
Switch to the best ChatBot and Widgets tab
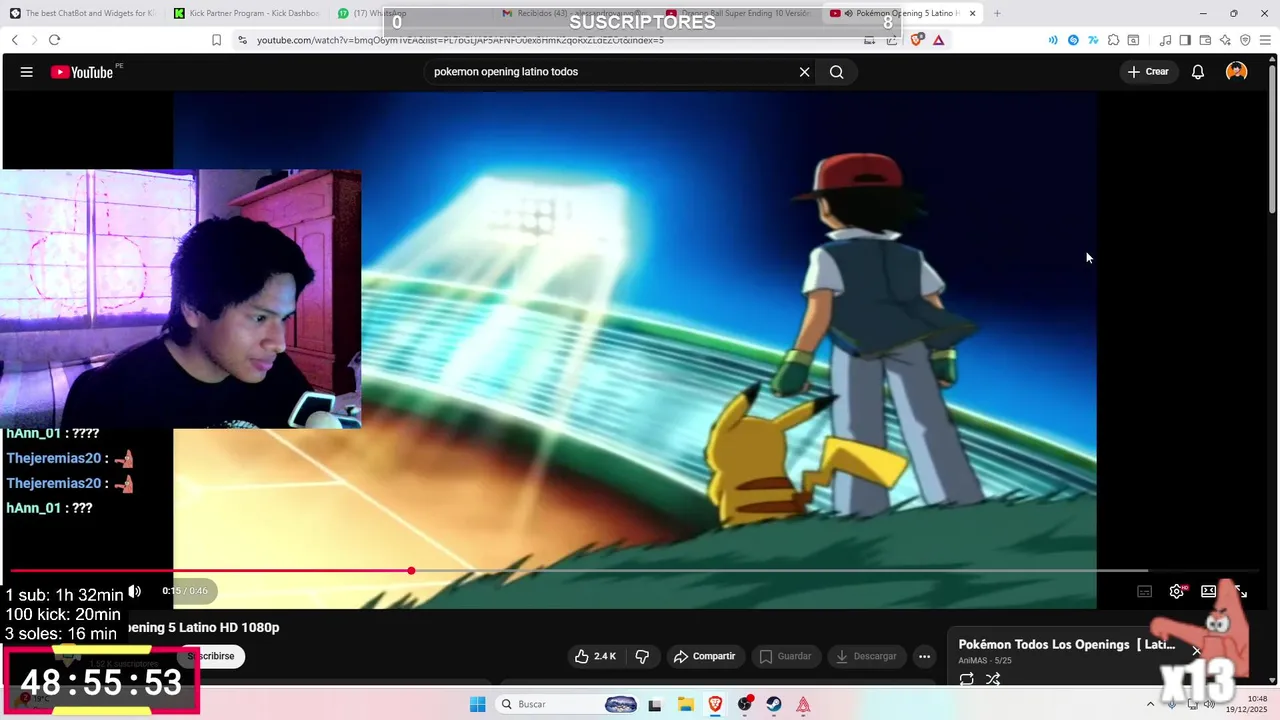coord(82,14)
